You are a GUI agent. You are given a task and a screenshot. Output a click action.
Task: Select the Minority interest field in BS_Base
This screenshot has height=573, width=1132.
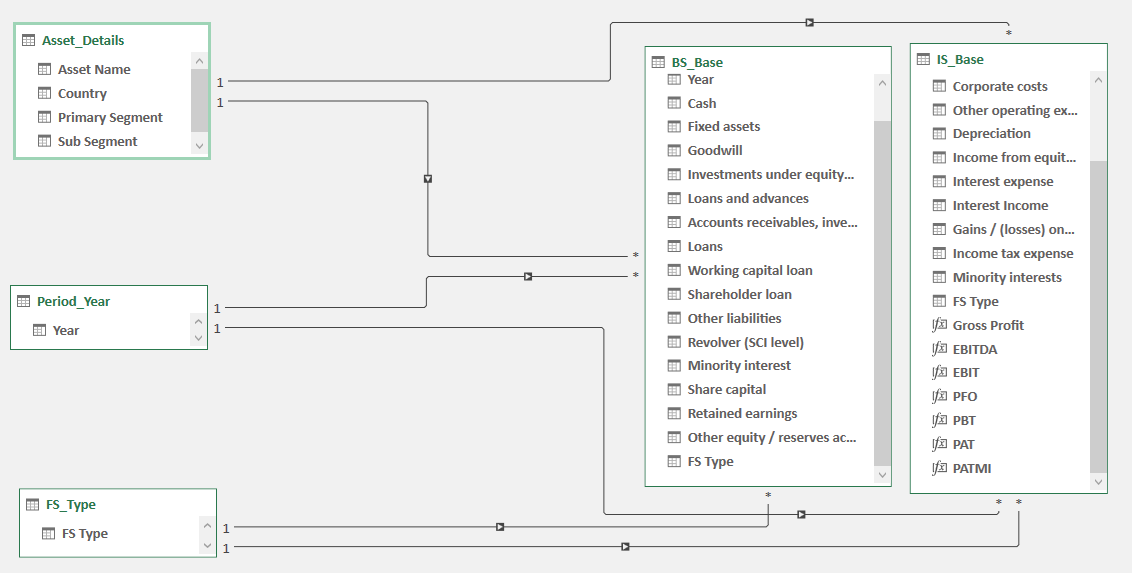coord(739,365)
